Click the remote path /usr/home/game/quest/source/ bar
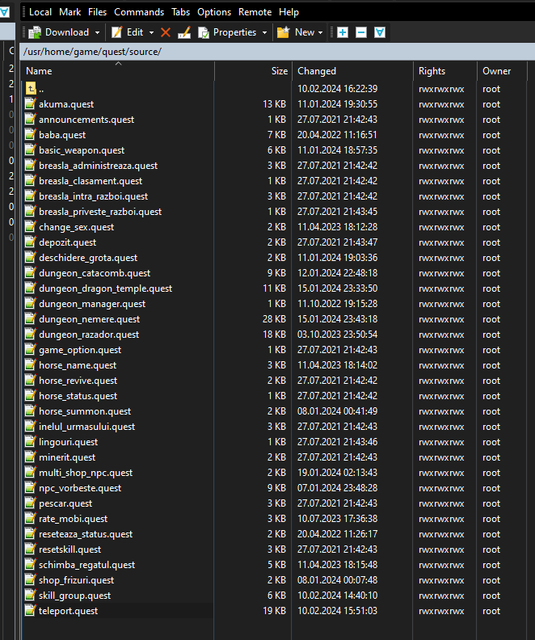 277,52
